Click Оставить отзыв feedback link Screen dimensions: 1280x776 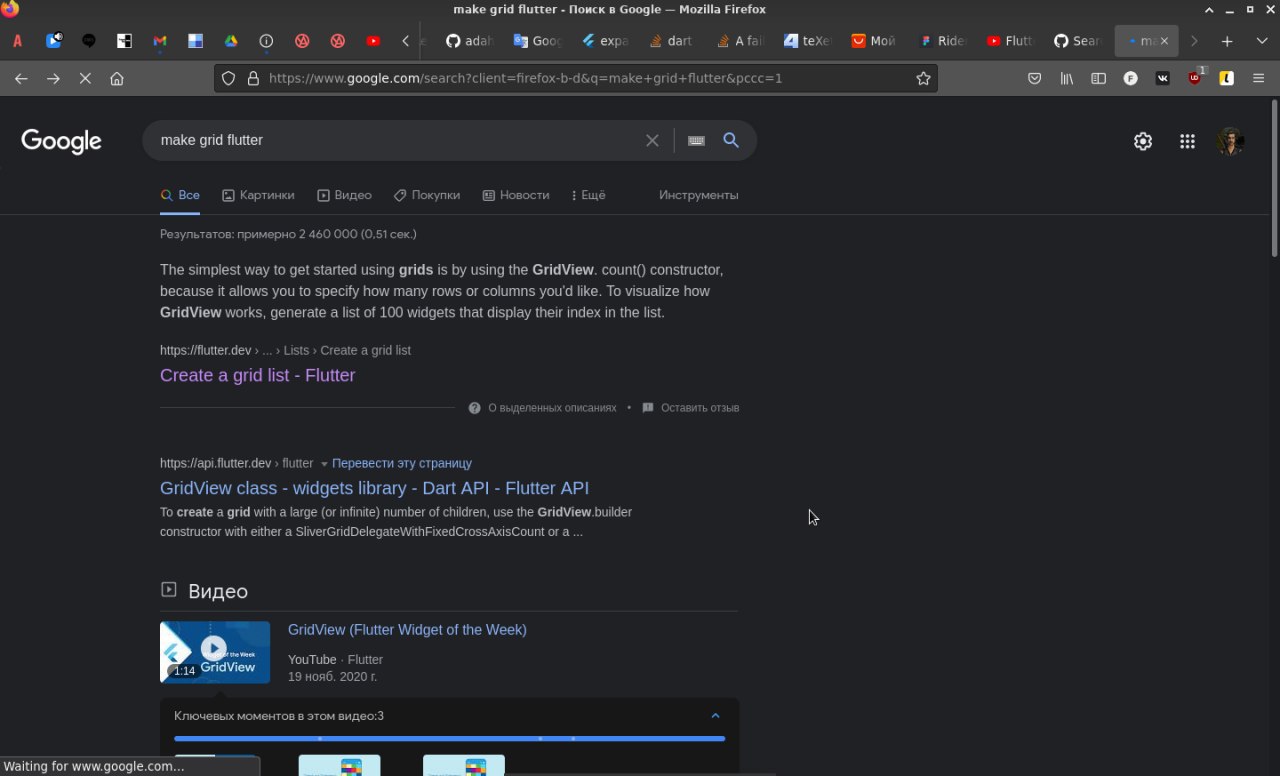point(690,408)
